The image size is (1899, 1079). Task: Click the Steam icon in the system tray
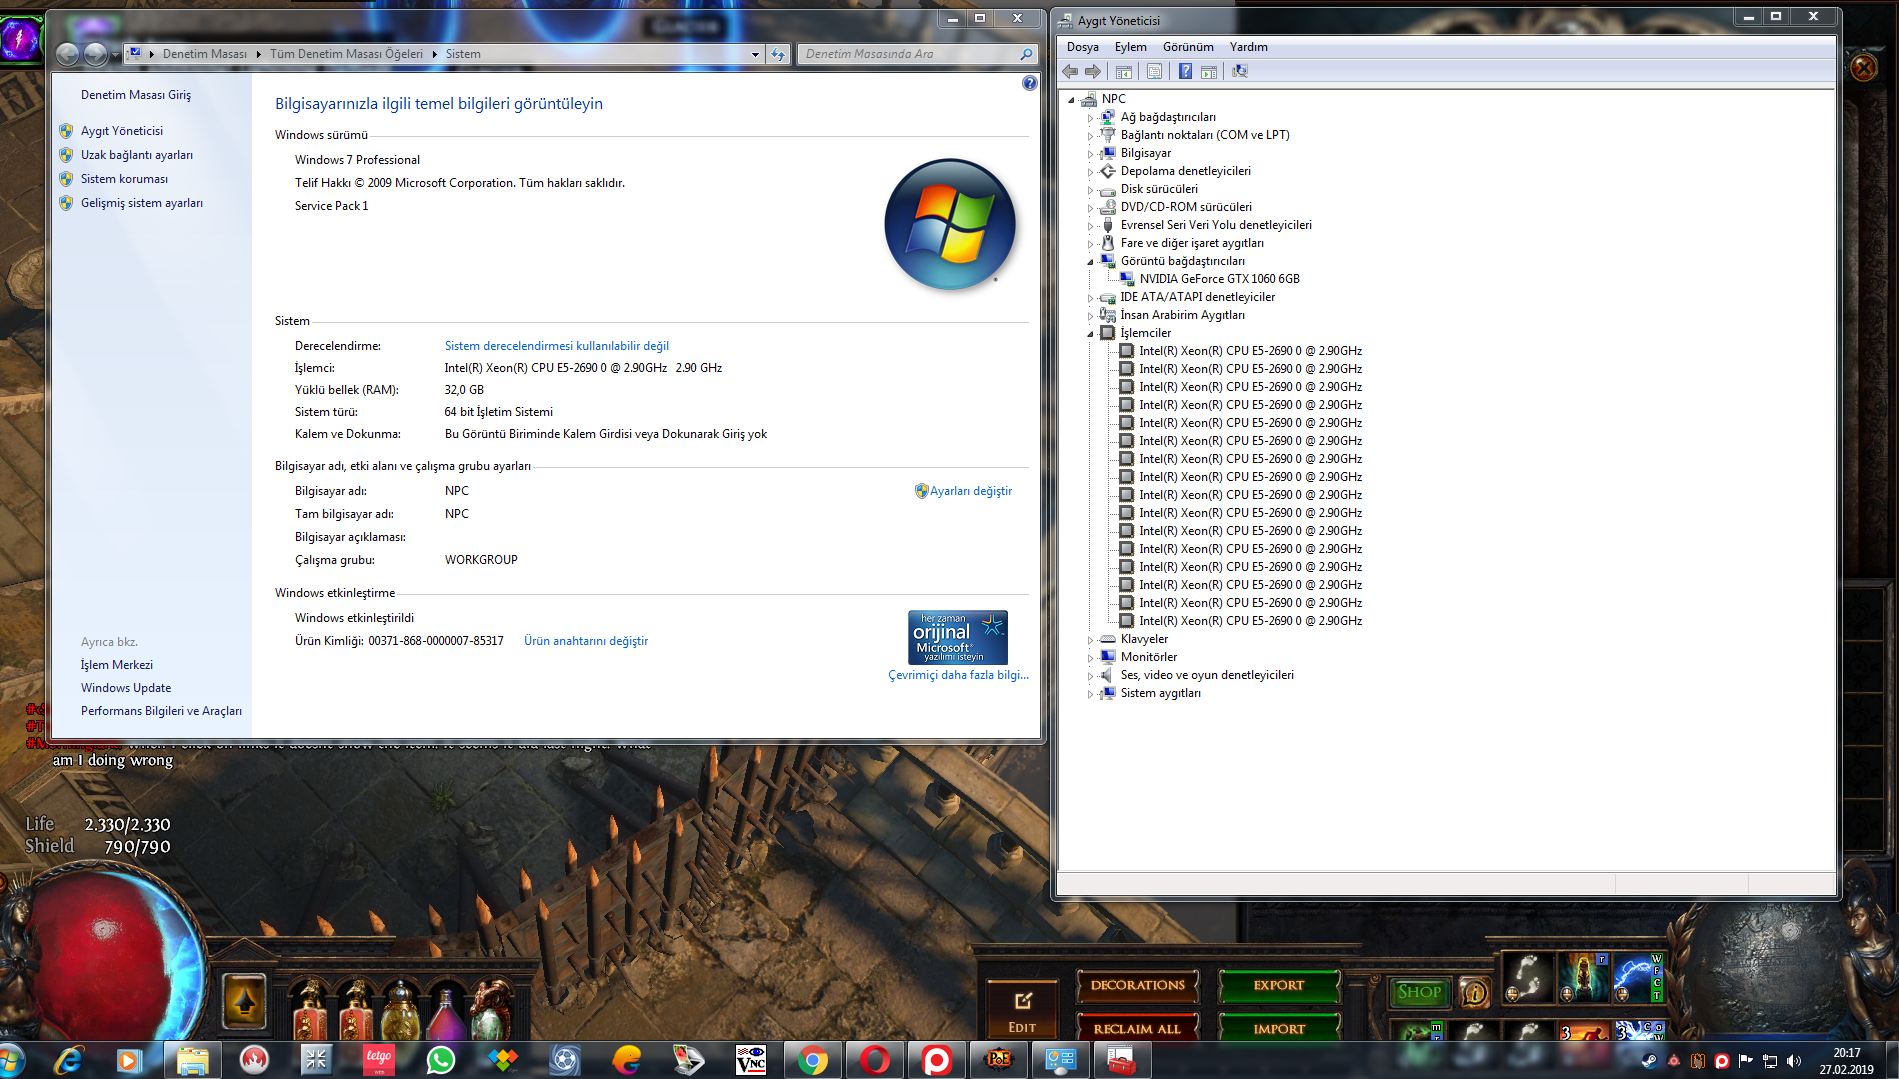pyautogui.click(x=1649, y=1061)
